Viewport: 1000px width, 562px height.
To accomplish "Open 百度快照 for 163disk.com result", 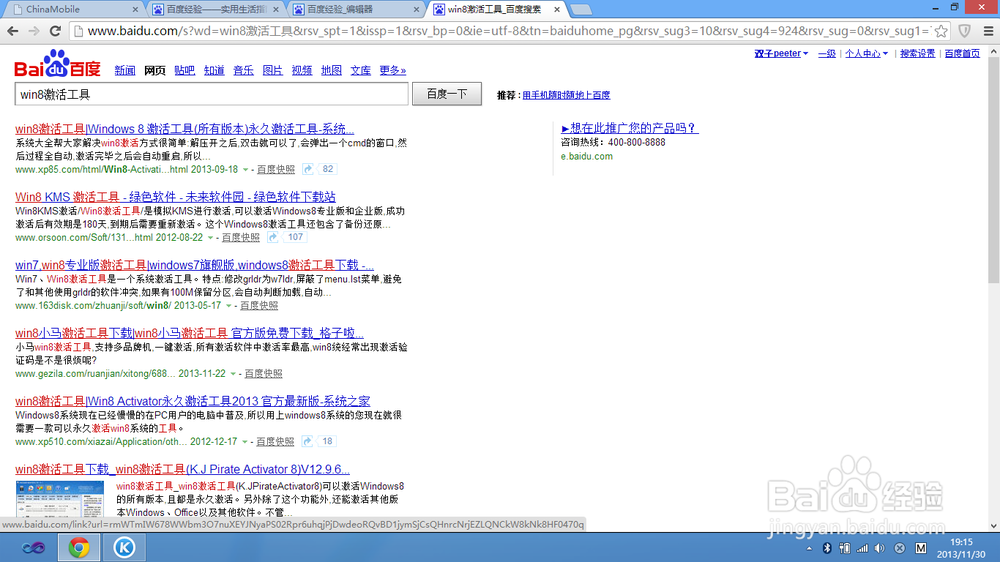I will point(259,306).
